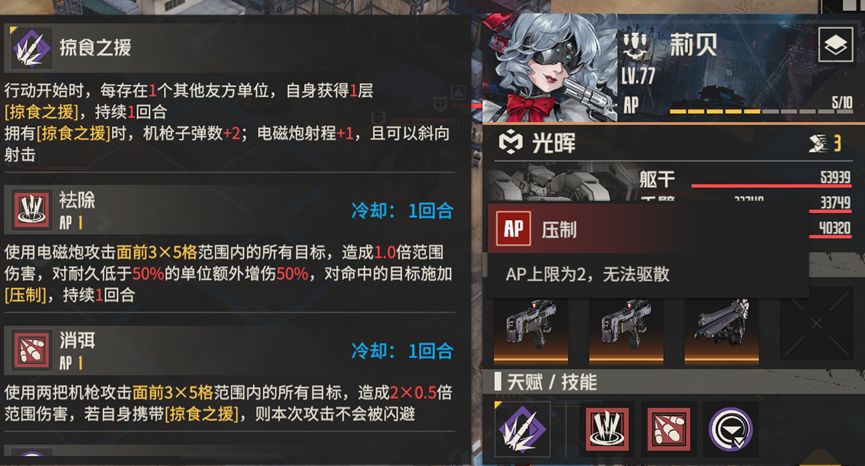Select the second machine gun weapon slot

626,330
